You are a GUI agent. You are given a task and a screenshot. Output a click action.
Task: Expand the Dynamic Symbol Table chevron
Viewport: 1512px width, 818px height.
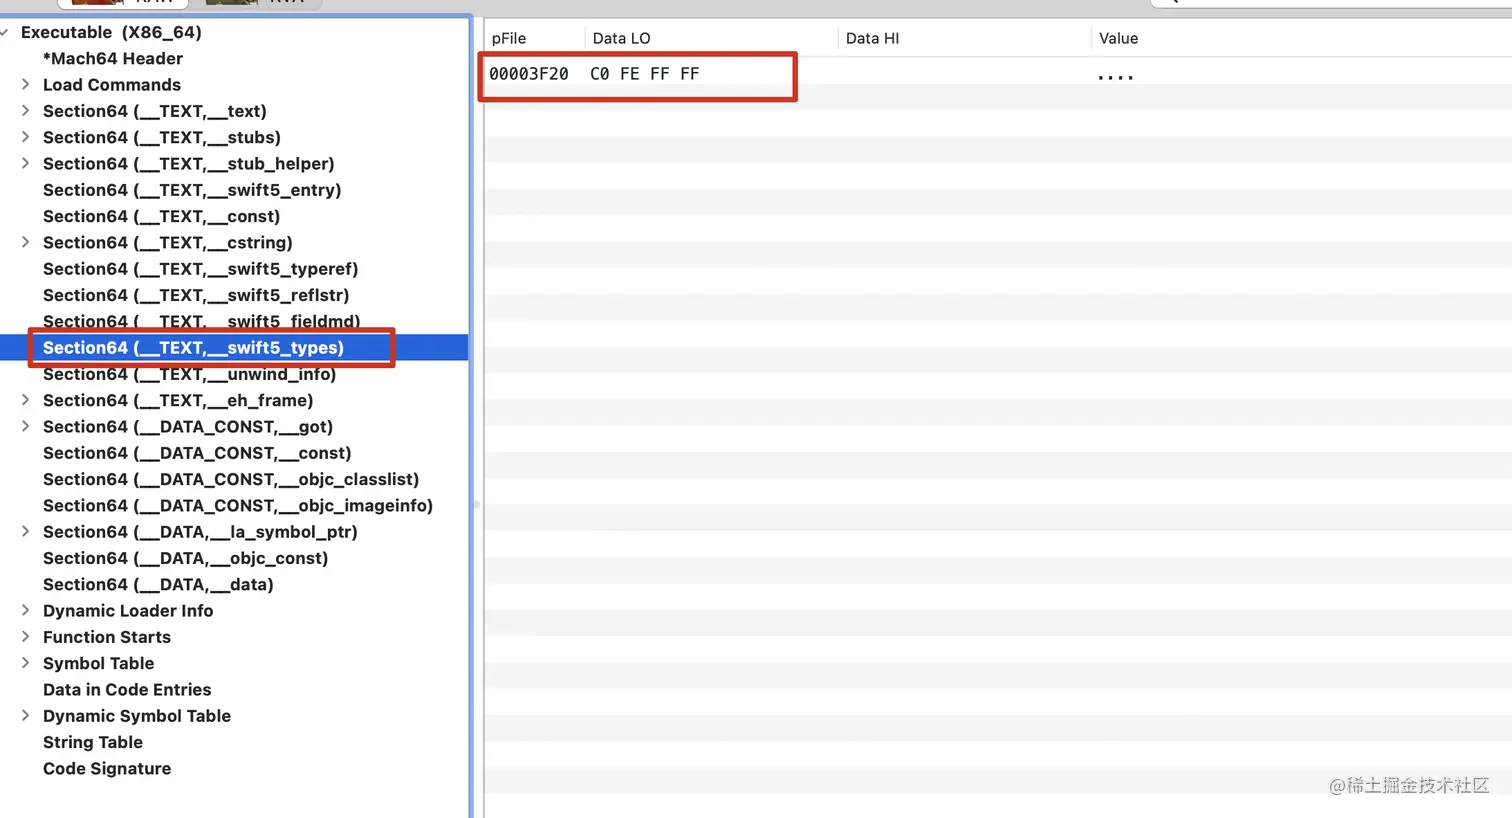[25, 715]
